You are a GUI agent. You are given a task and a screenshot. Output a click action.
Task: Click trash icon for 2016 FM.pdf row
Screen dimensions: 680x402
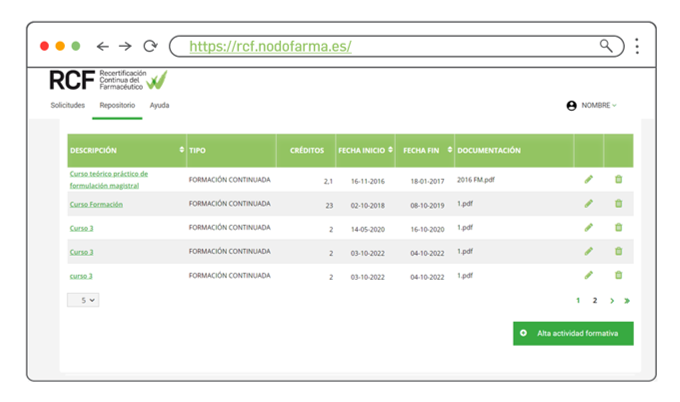618,179
